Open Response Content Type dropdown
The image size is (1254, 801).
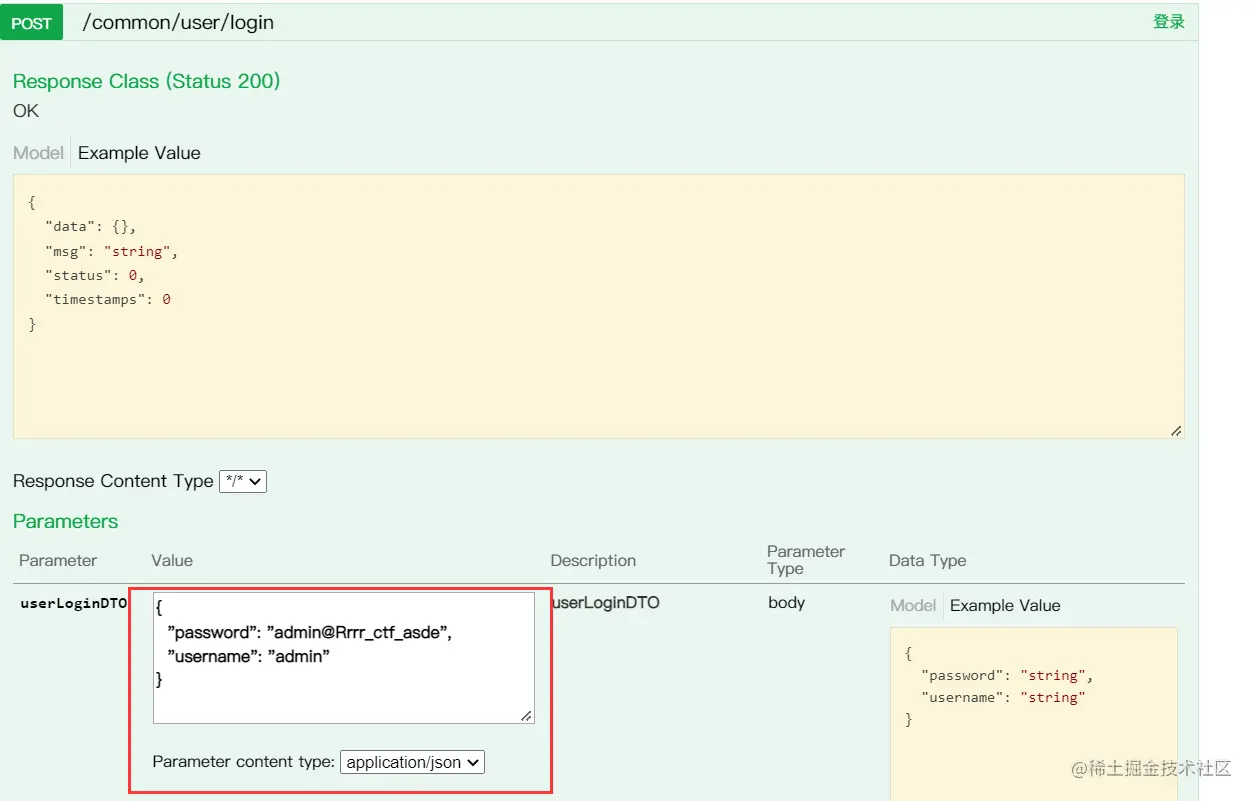point(243,481)
